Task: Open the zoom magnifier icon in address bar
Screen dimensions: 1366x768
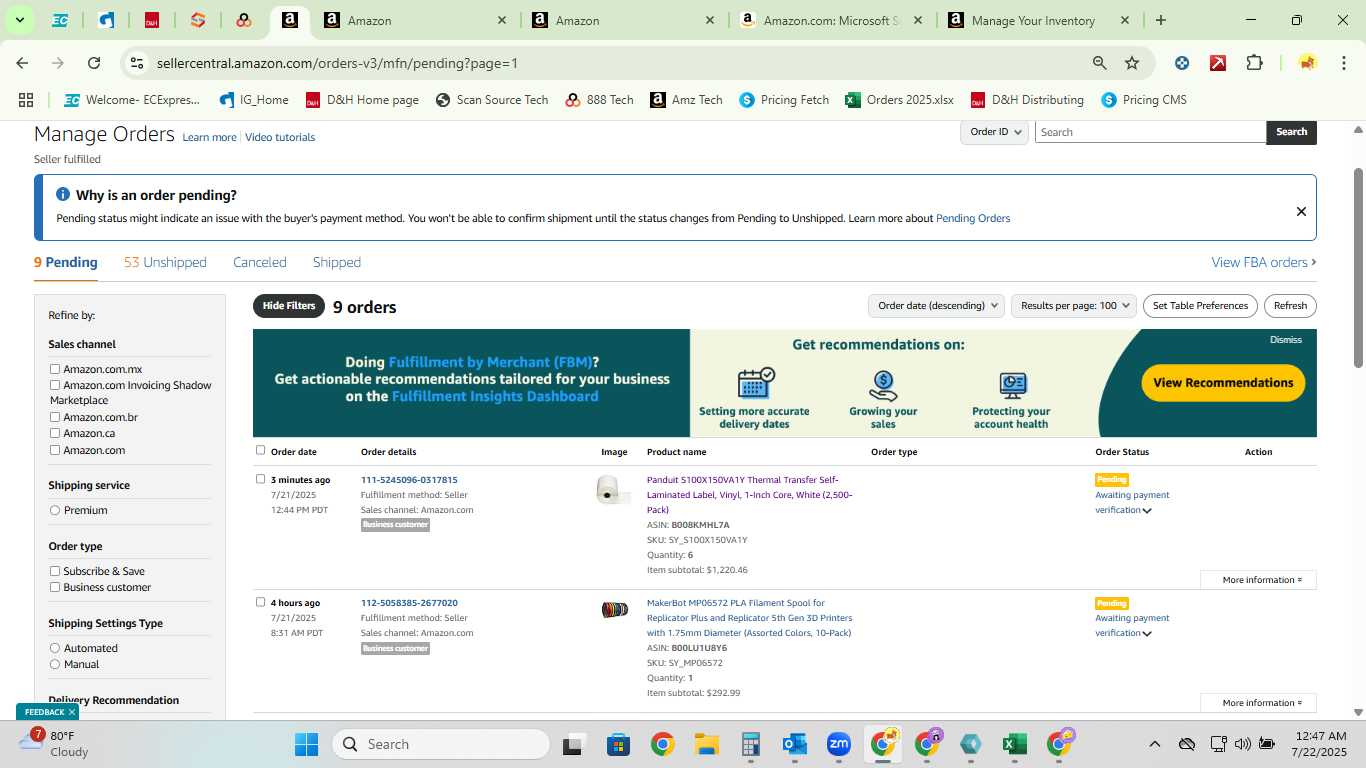Action: click(1099, 63)
